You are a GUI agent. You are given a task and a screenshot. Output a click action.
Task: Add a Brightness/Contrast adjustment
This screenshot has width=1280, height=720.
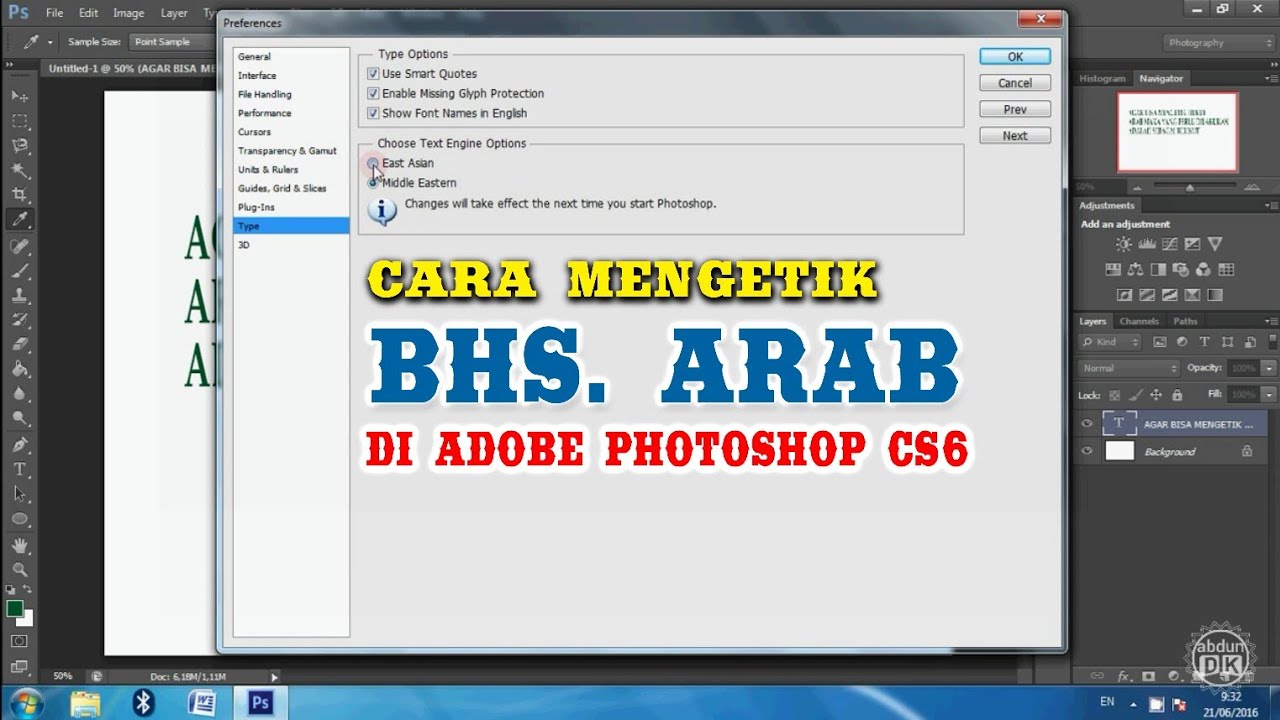[1124, 244]
